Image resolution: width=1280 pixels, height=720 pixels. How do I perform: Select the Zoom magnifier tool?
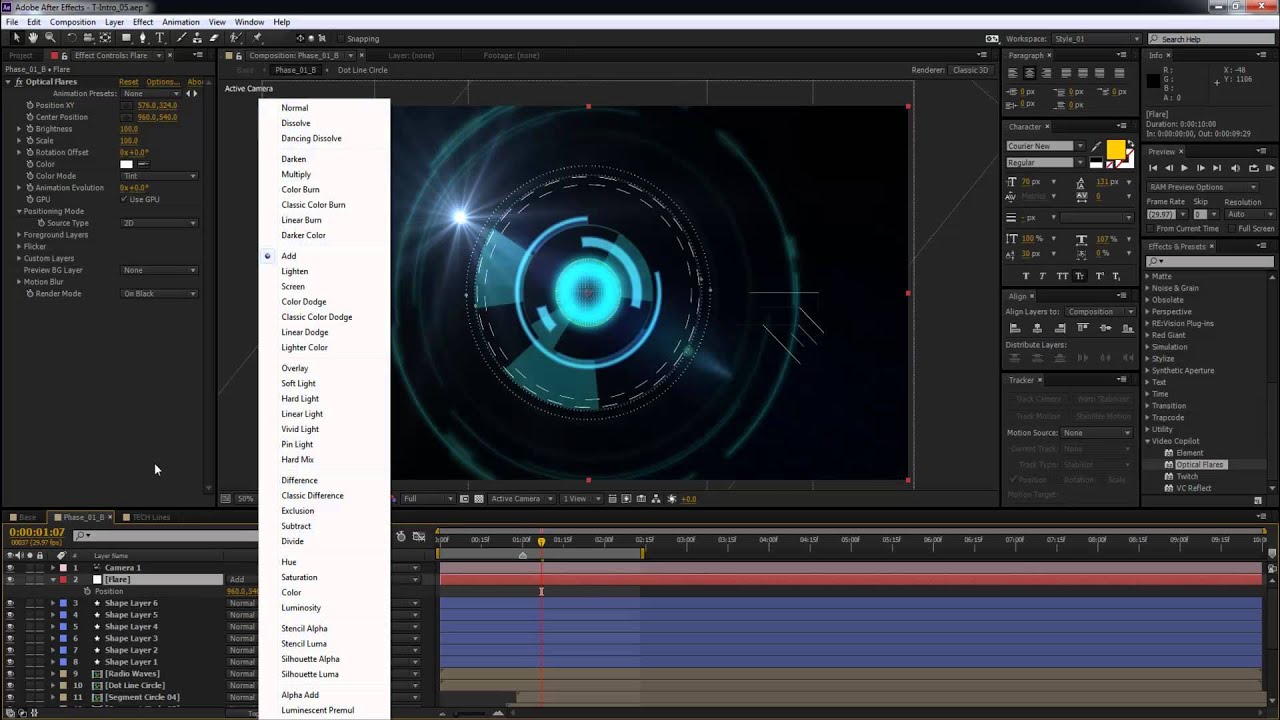(50, 38)
